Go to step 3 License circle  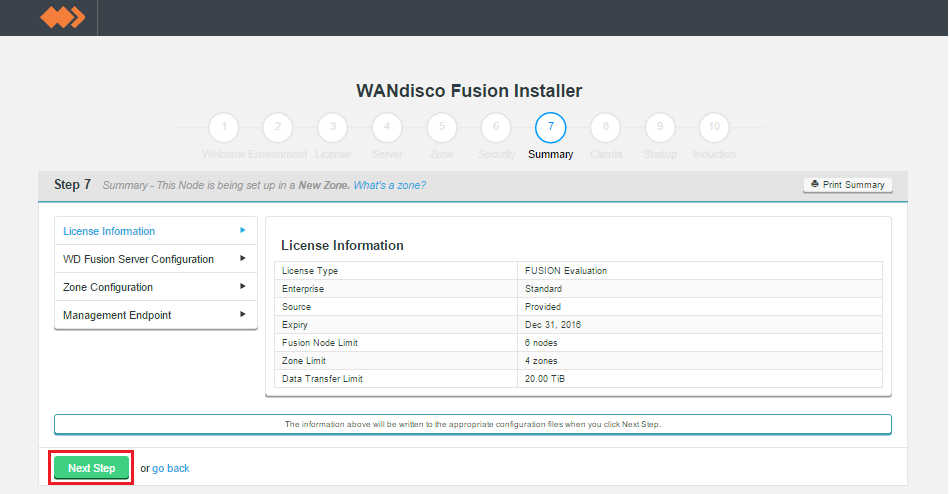point(333,127)
